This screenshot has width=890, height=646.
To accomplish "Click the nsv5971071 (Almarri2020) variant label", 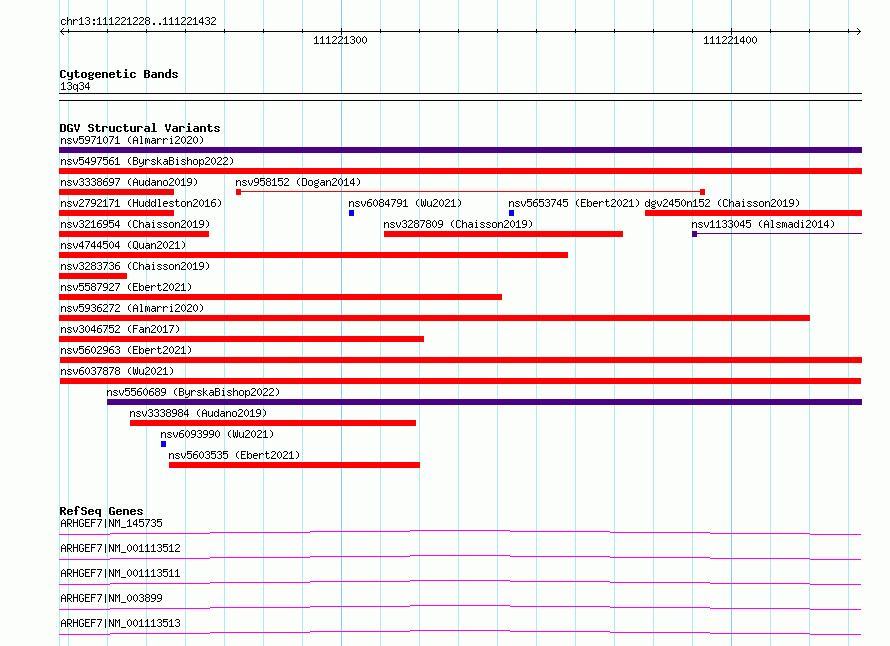I will coord(132,140).
